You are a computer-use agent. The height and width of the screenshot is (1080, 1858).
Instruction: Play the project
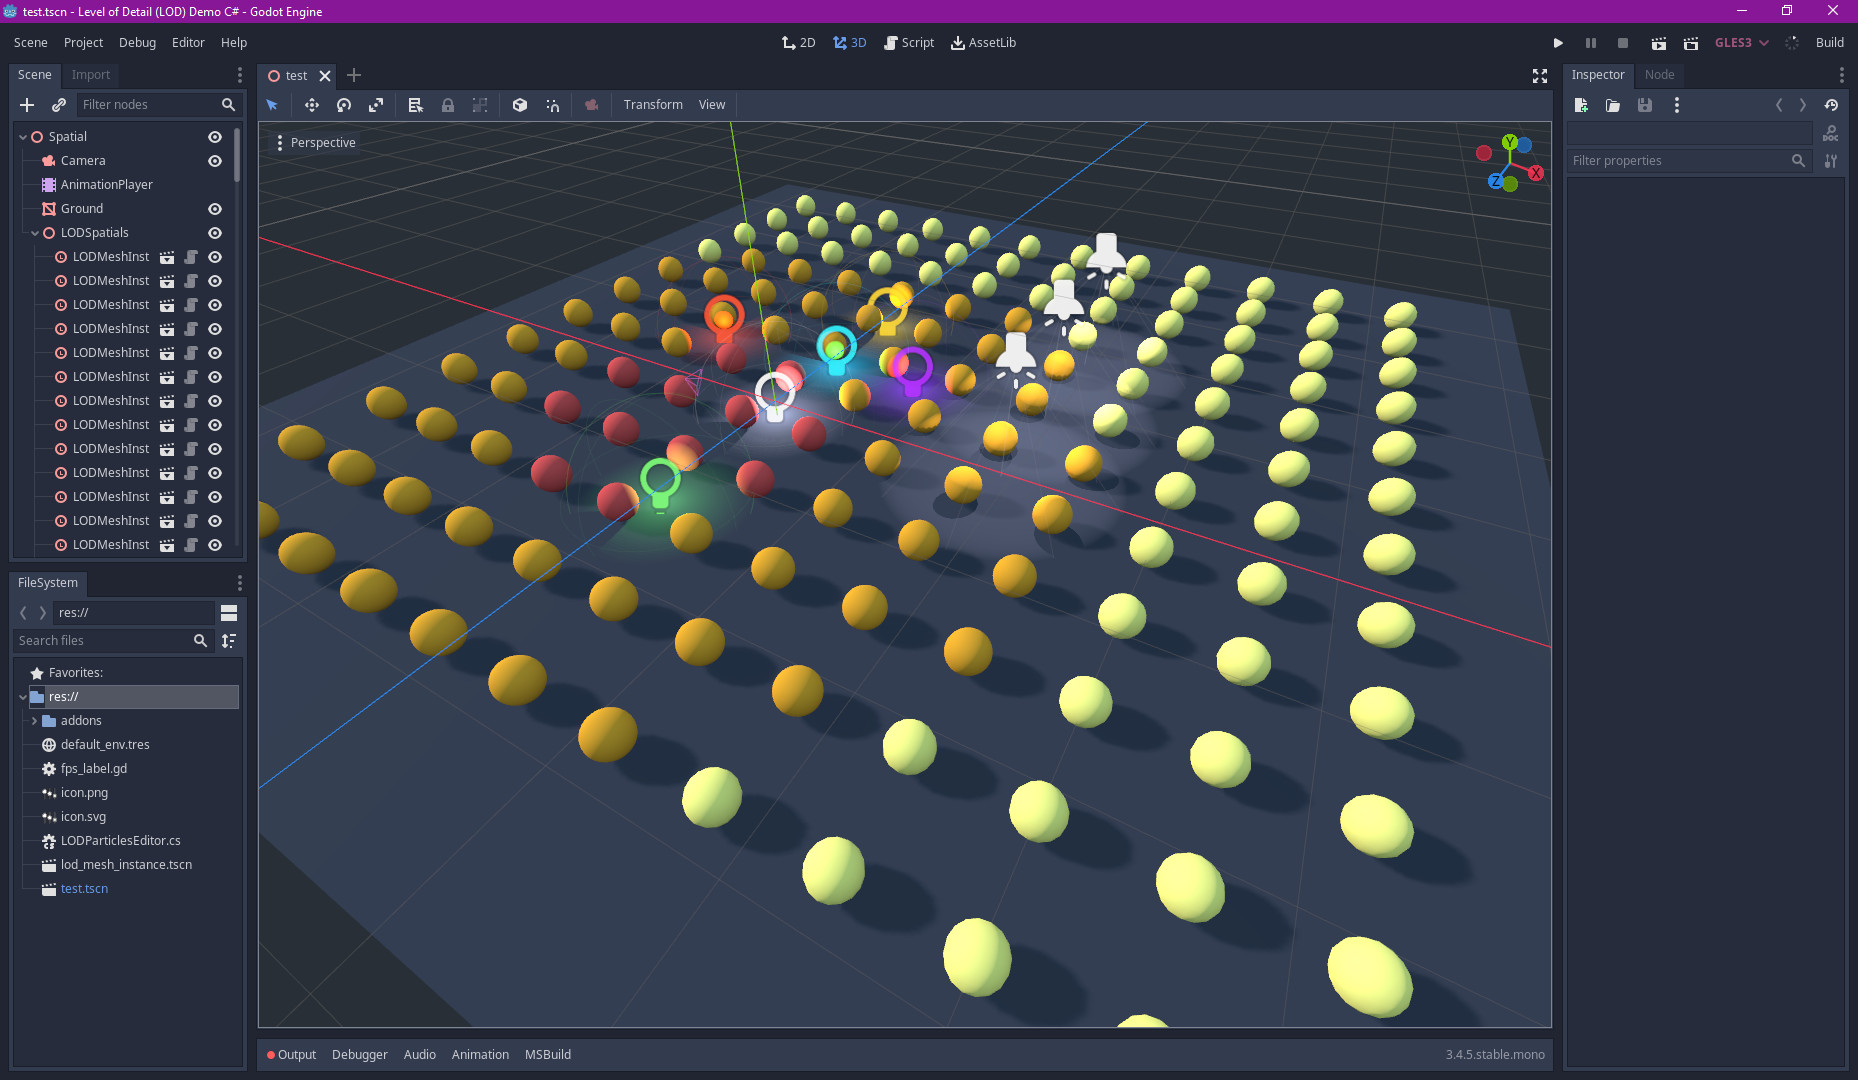point(1558,43)
